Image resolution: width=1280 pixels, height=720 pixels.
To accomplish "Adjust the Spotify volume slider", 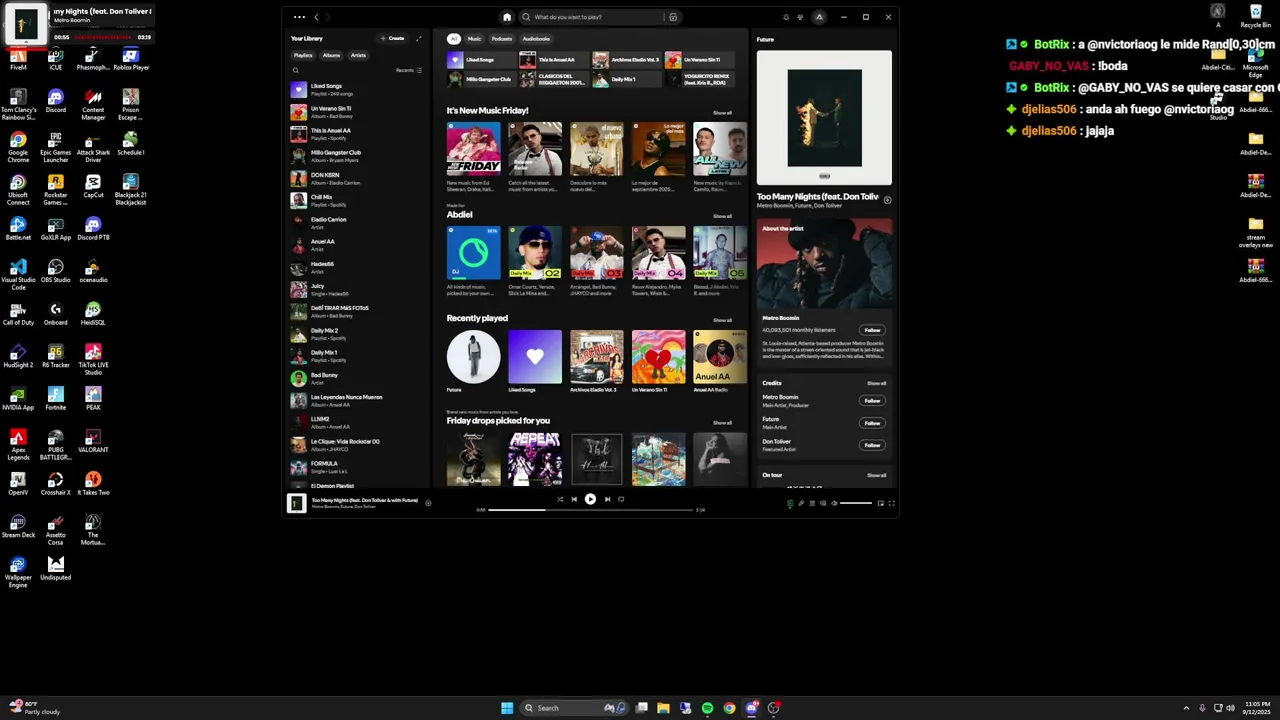I will (x=856, y=503).
